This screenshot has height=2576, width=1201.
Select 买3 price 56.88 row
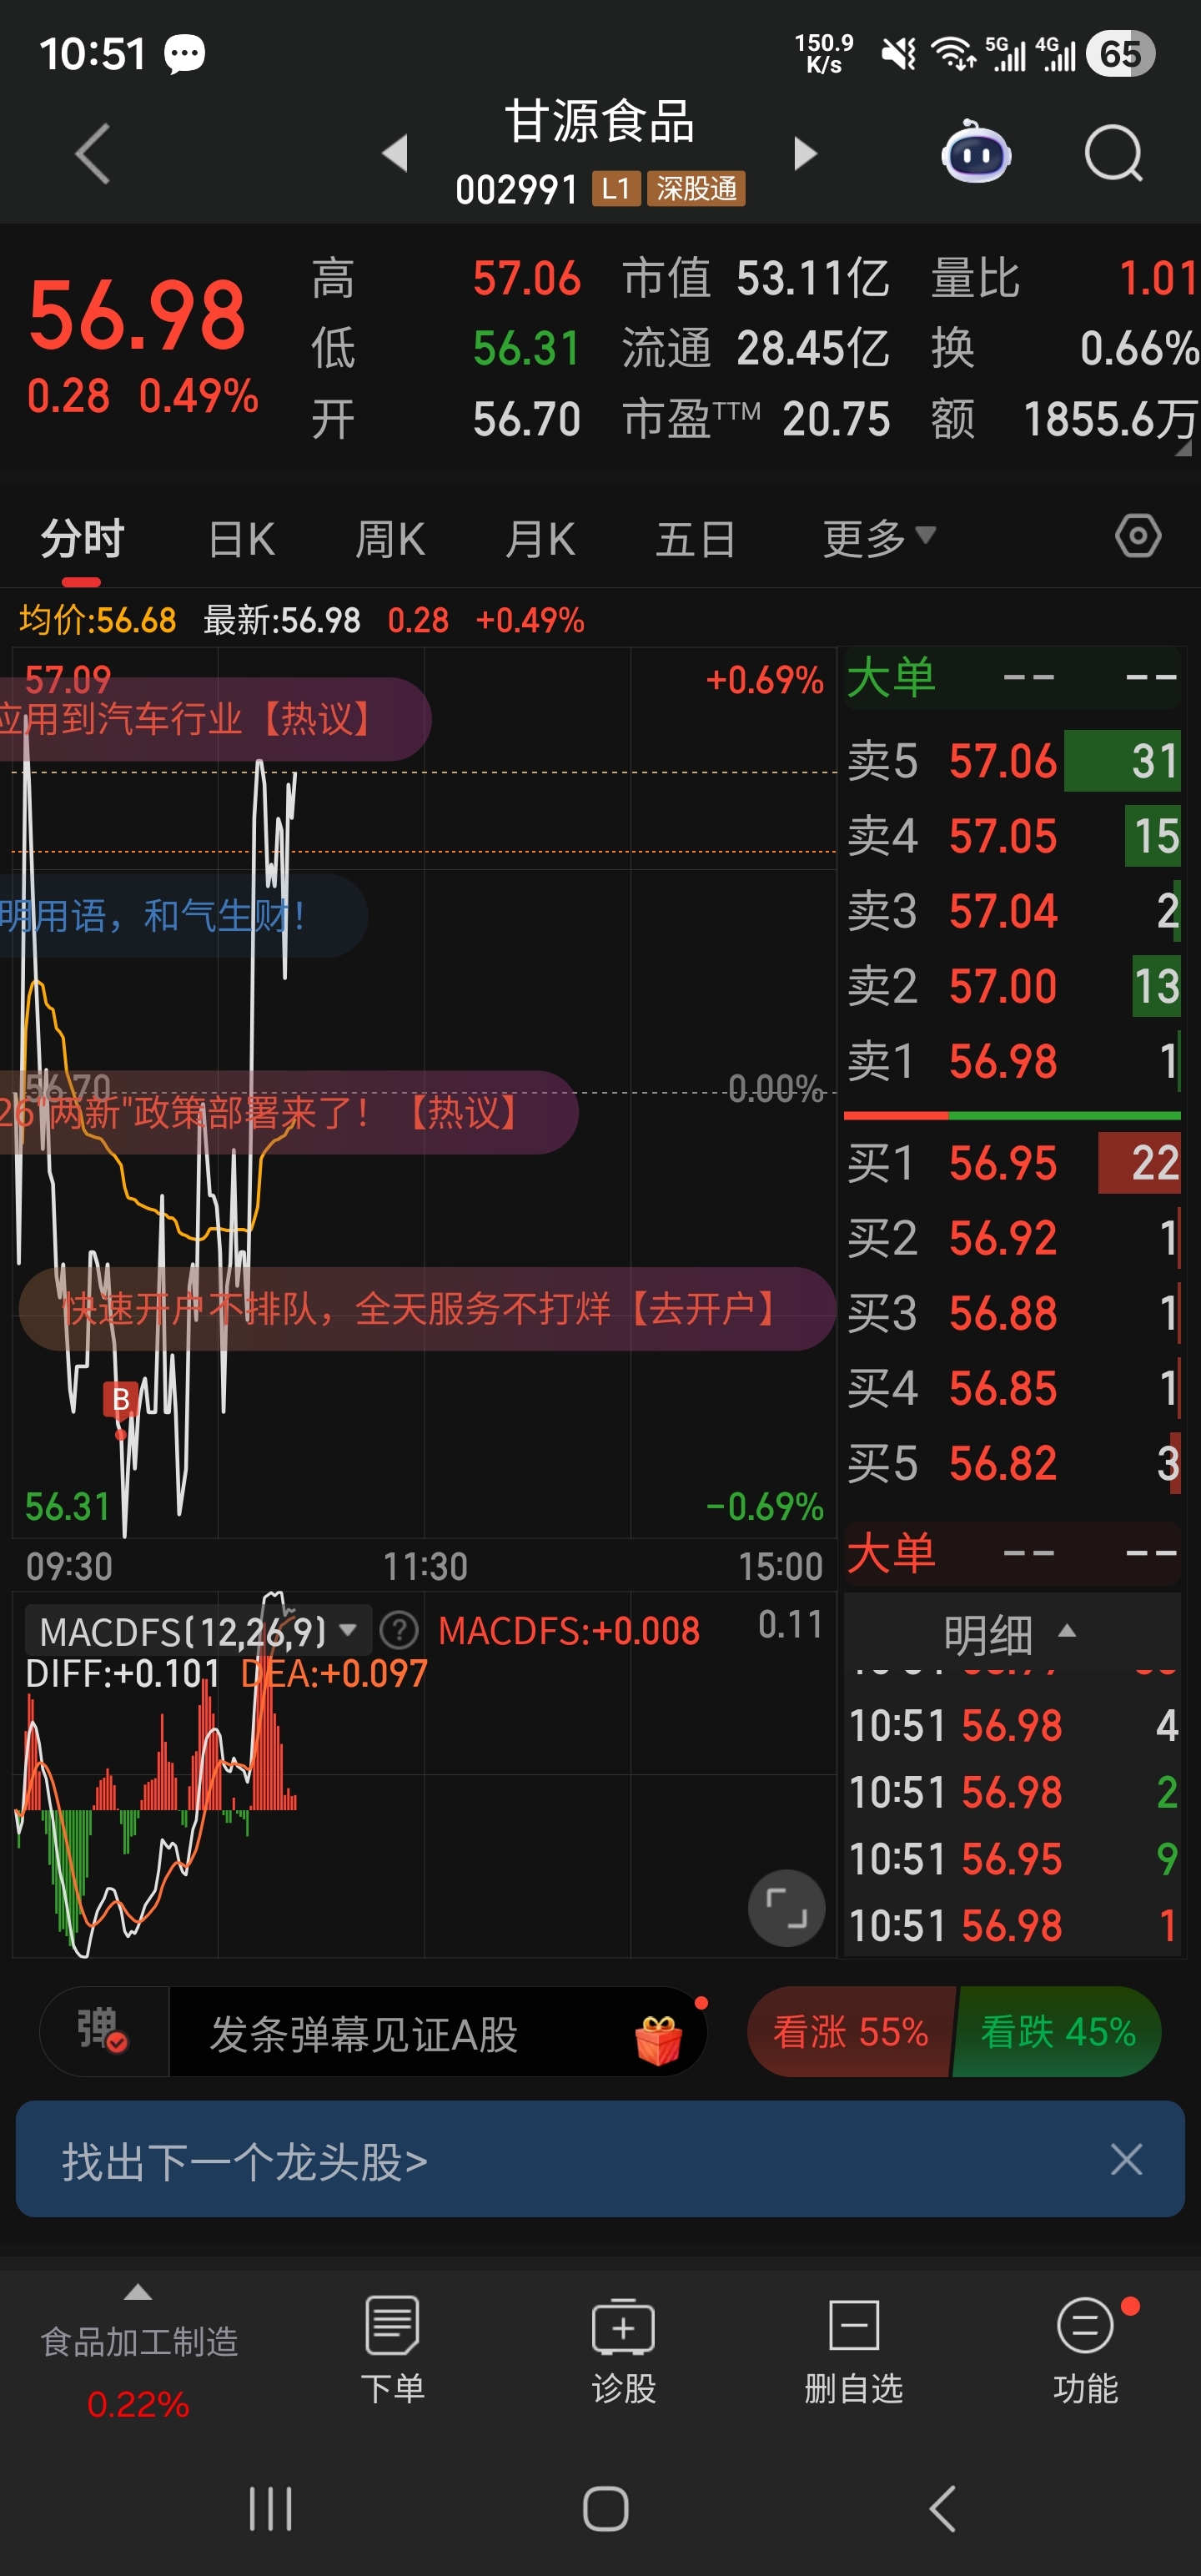click(1012, 1313)
